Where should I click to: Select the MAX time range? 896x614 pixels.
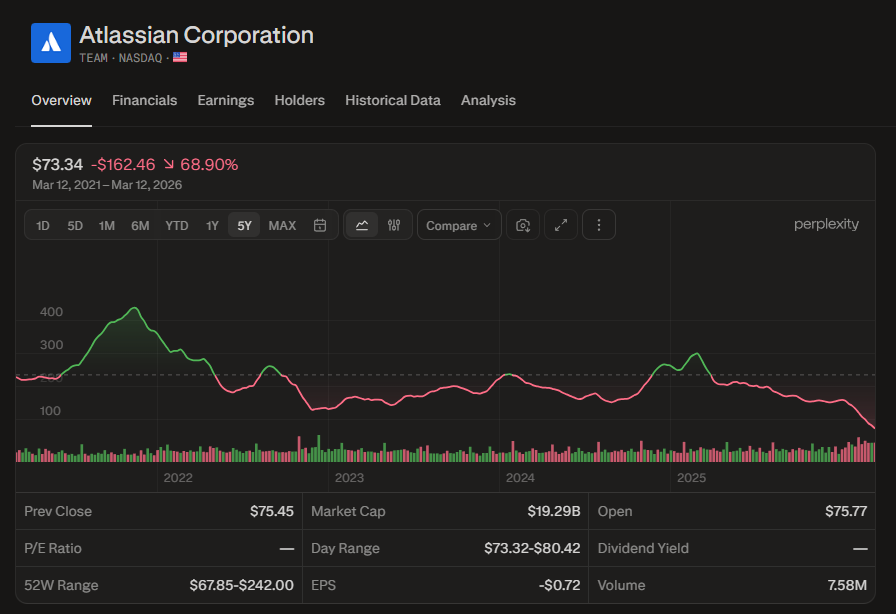[x=282, y=226]
